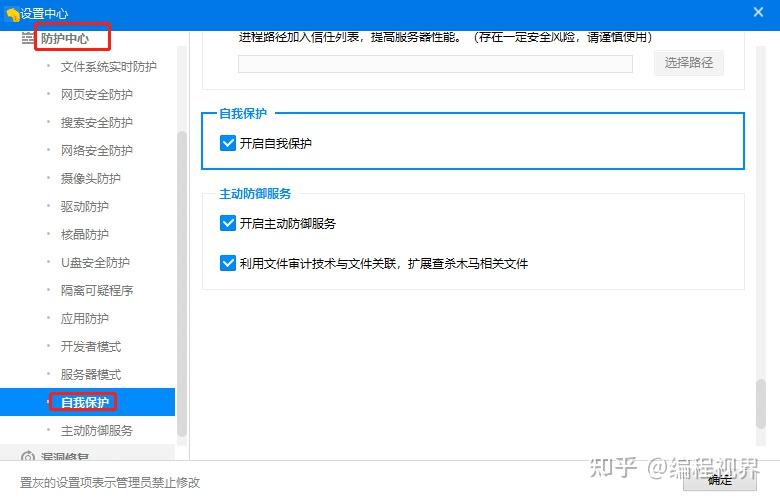Select 服务器模式 in sidebar

(91, 374)
